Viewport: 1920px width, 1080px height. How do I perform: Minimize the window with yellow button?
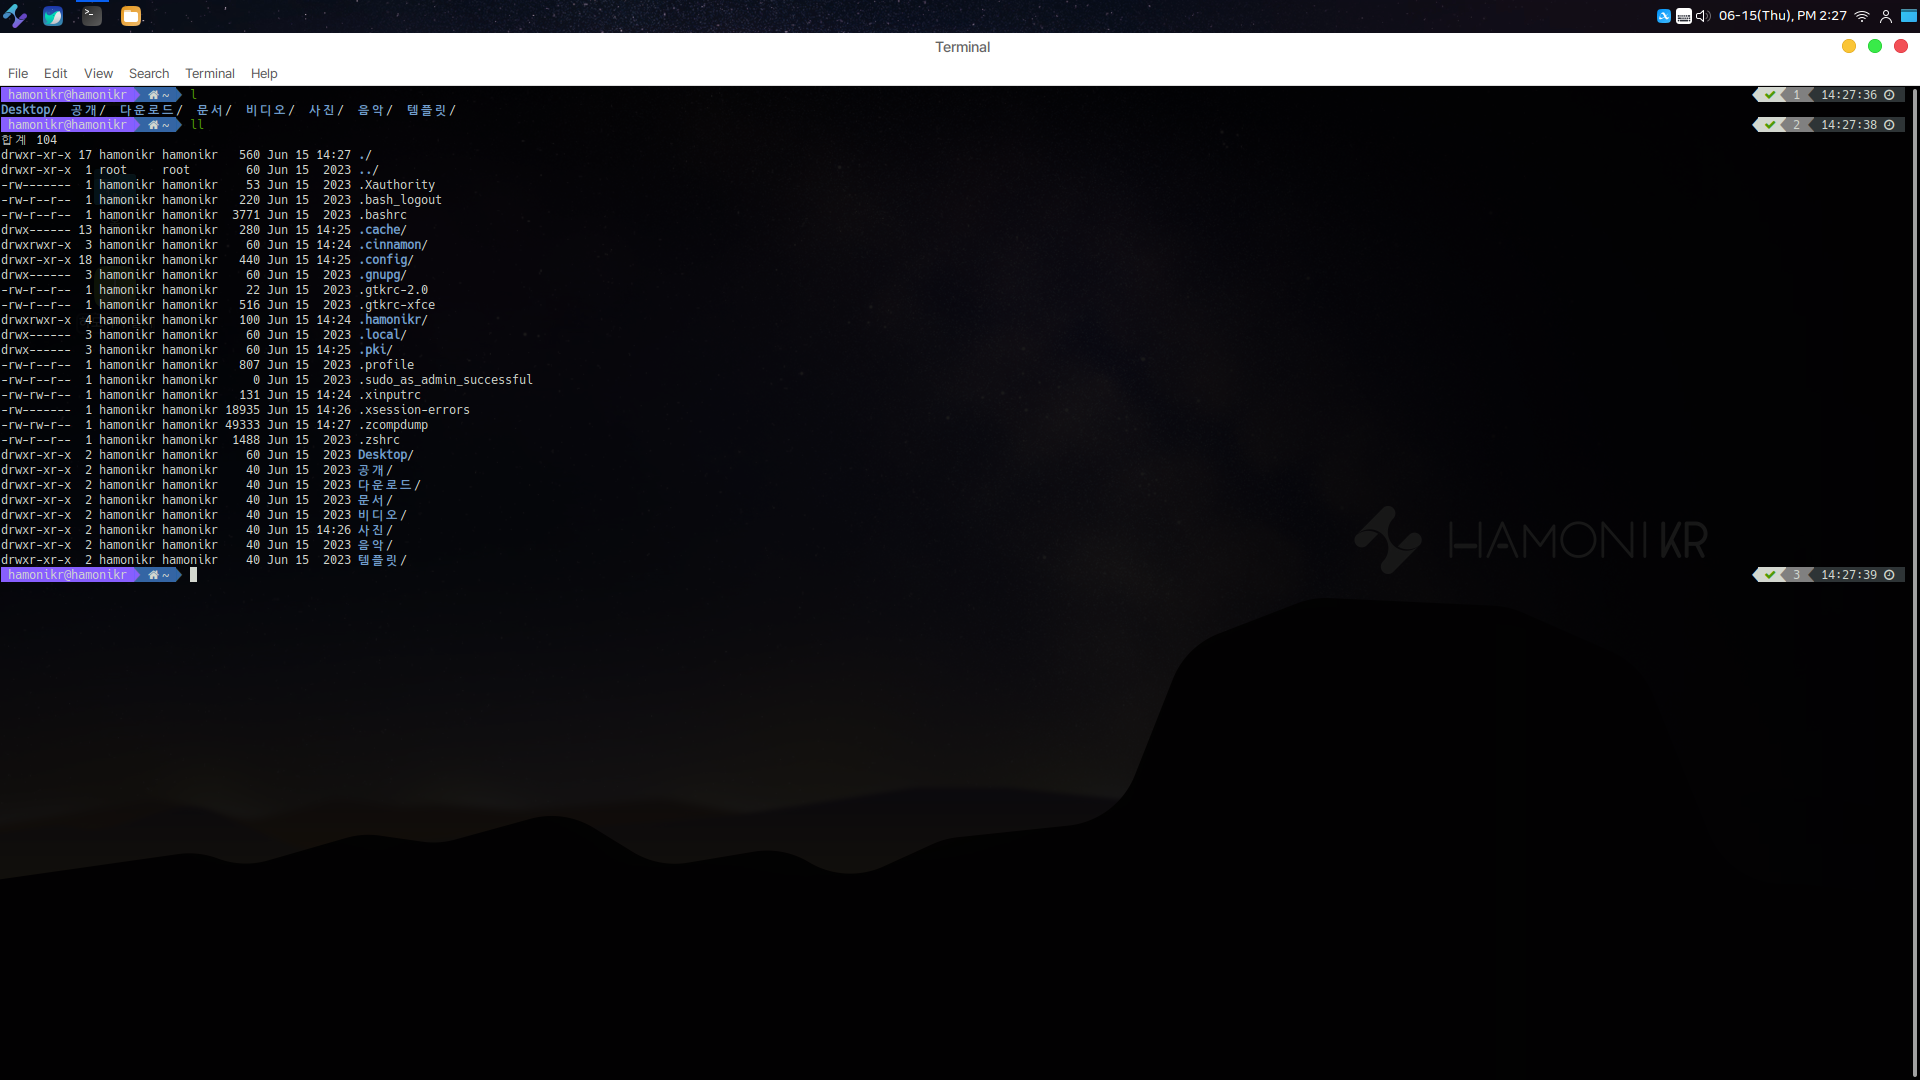tap(1849, 46)
